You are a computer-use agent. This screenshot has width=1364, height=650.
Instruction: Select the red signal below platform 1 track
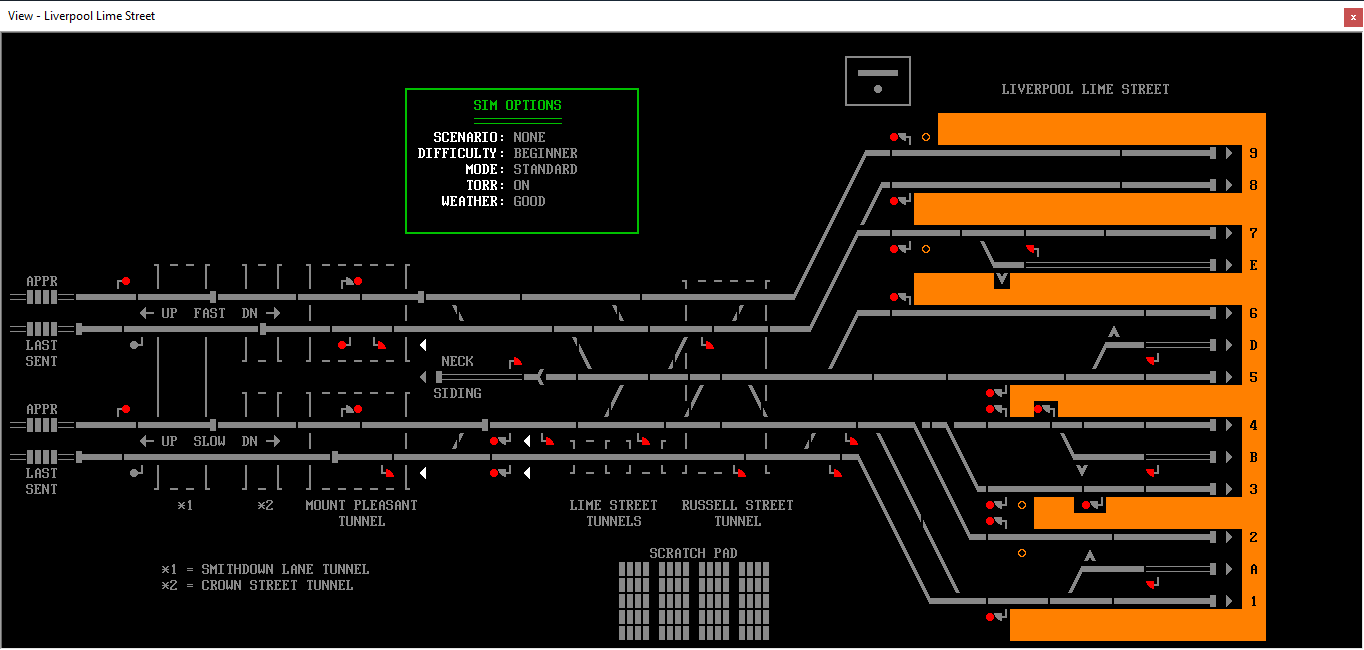(x=991, y=617)
